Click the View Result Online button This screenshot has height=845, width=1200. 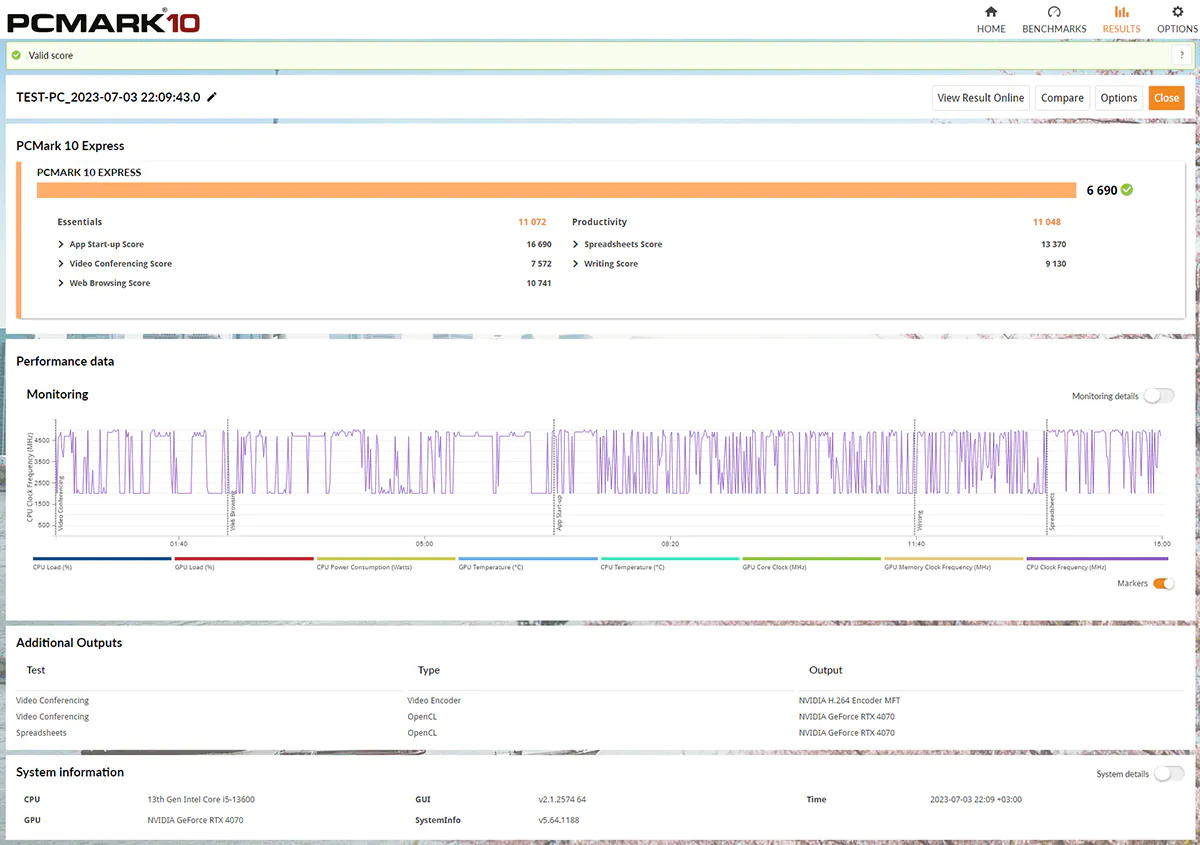[x=981, y=97]
